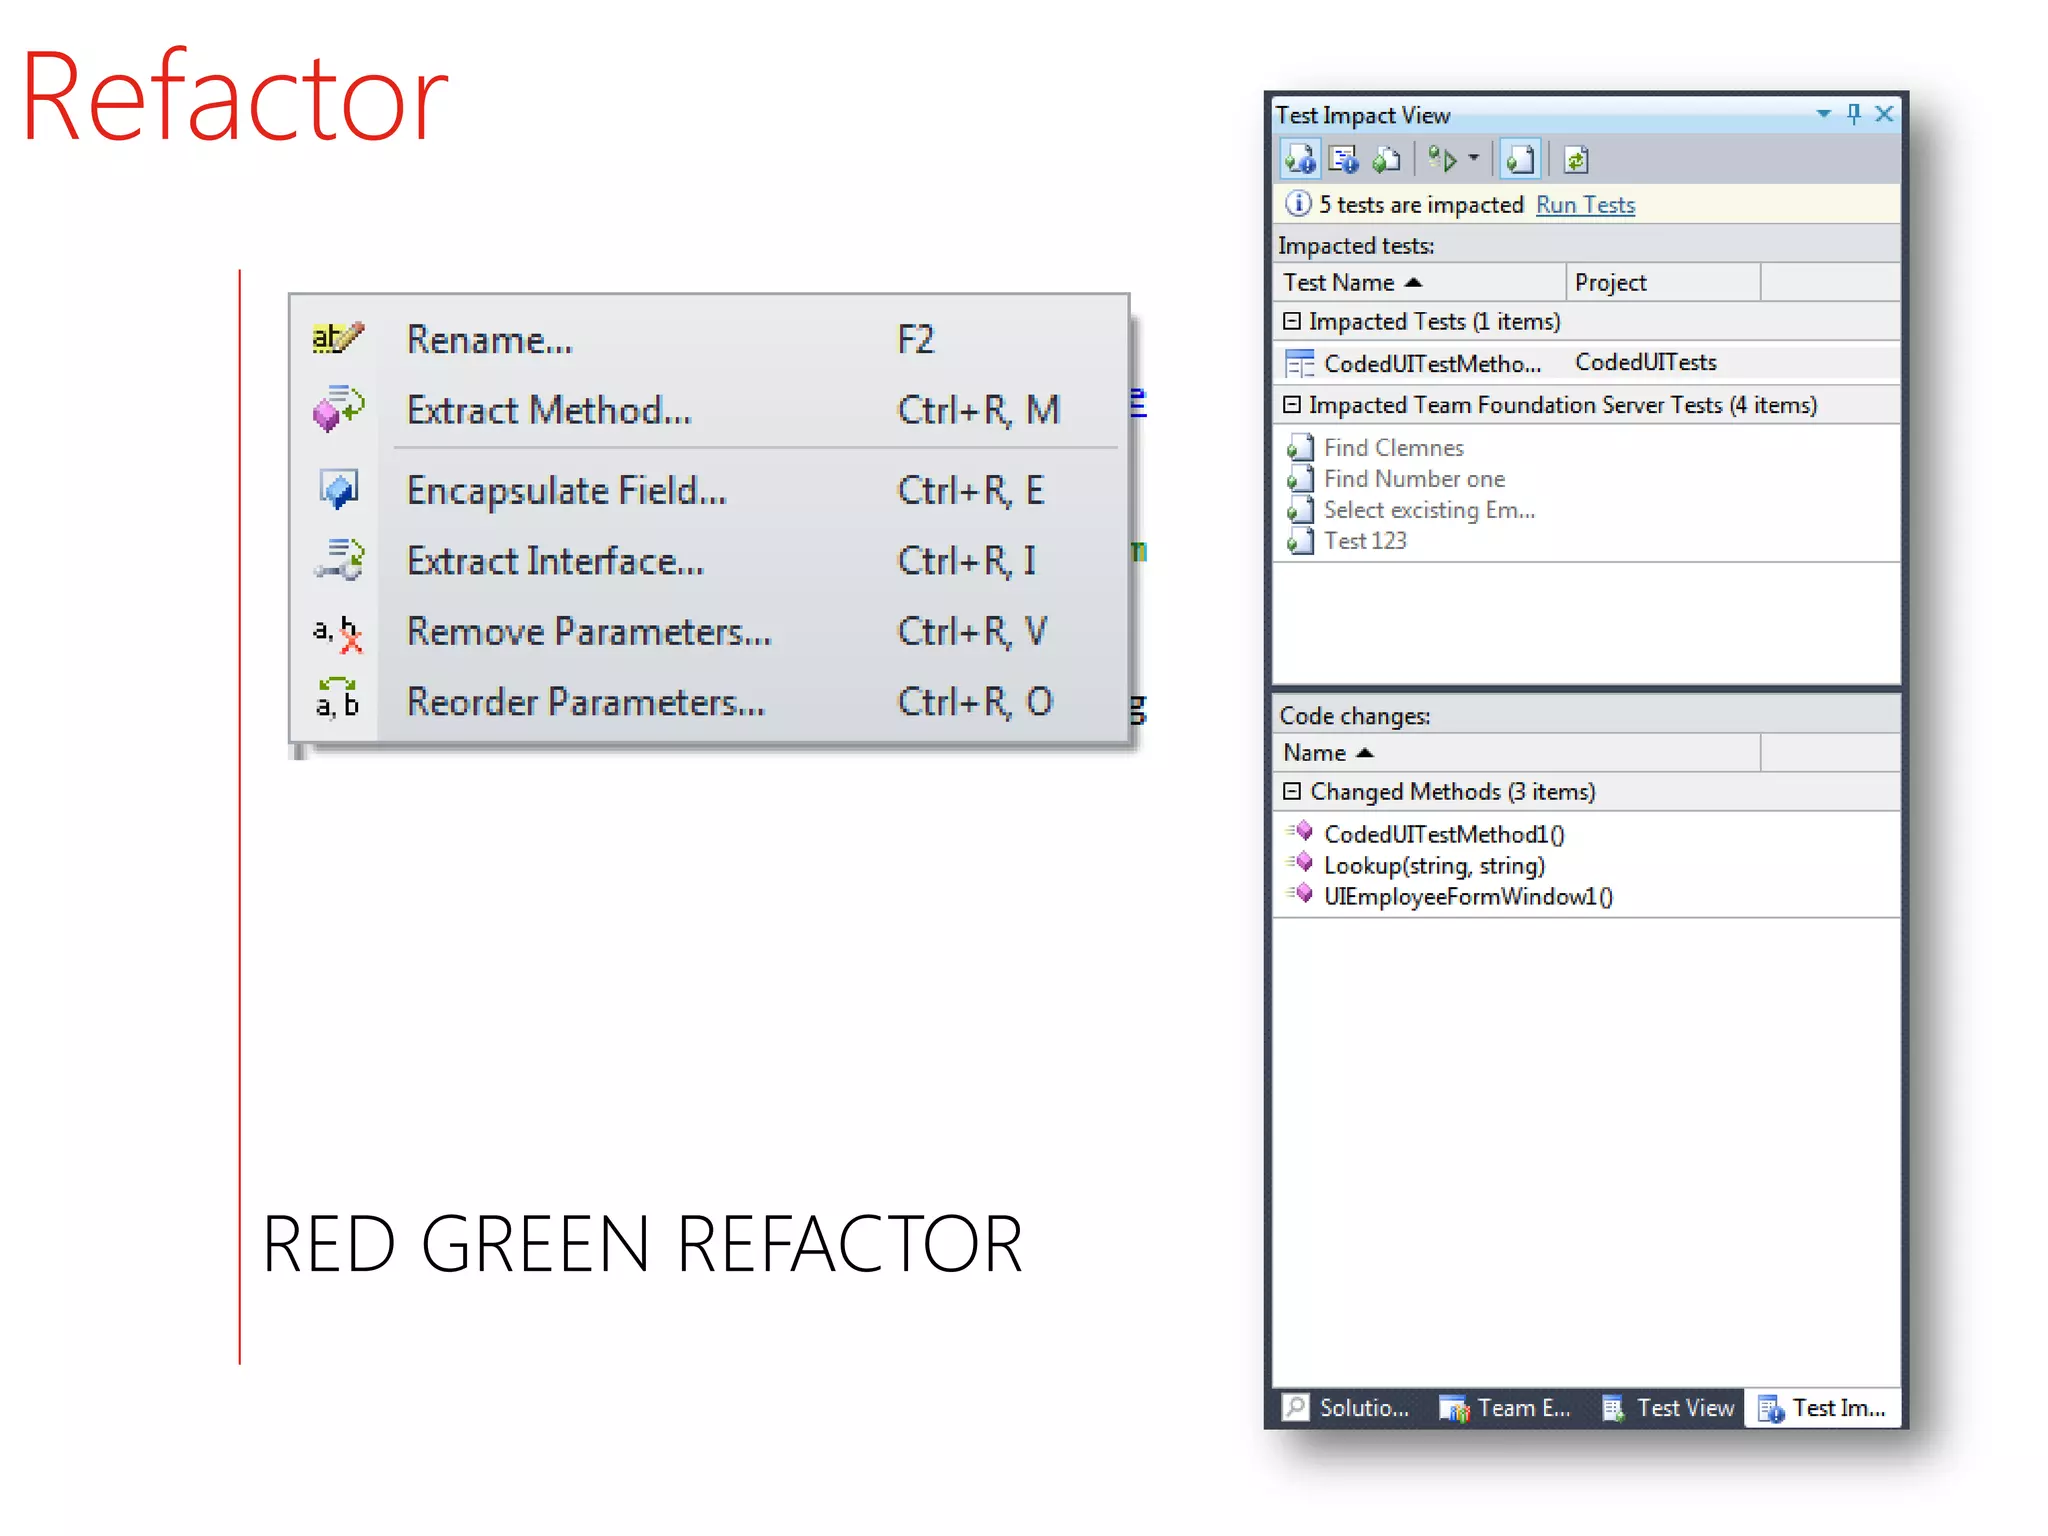Close the Test Impact View panel
This screenshot has width=2048, height=1536.
1885,114
